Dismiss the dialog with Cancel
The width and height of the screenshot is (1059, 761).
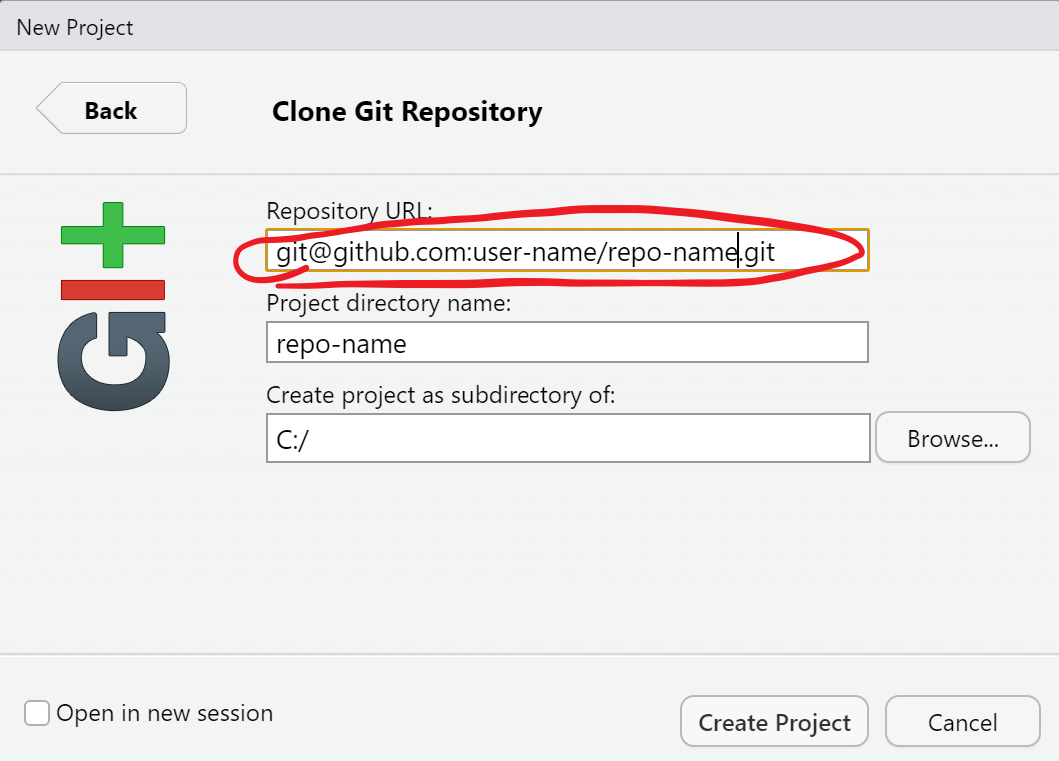962,722
